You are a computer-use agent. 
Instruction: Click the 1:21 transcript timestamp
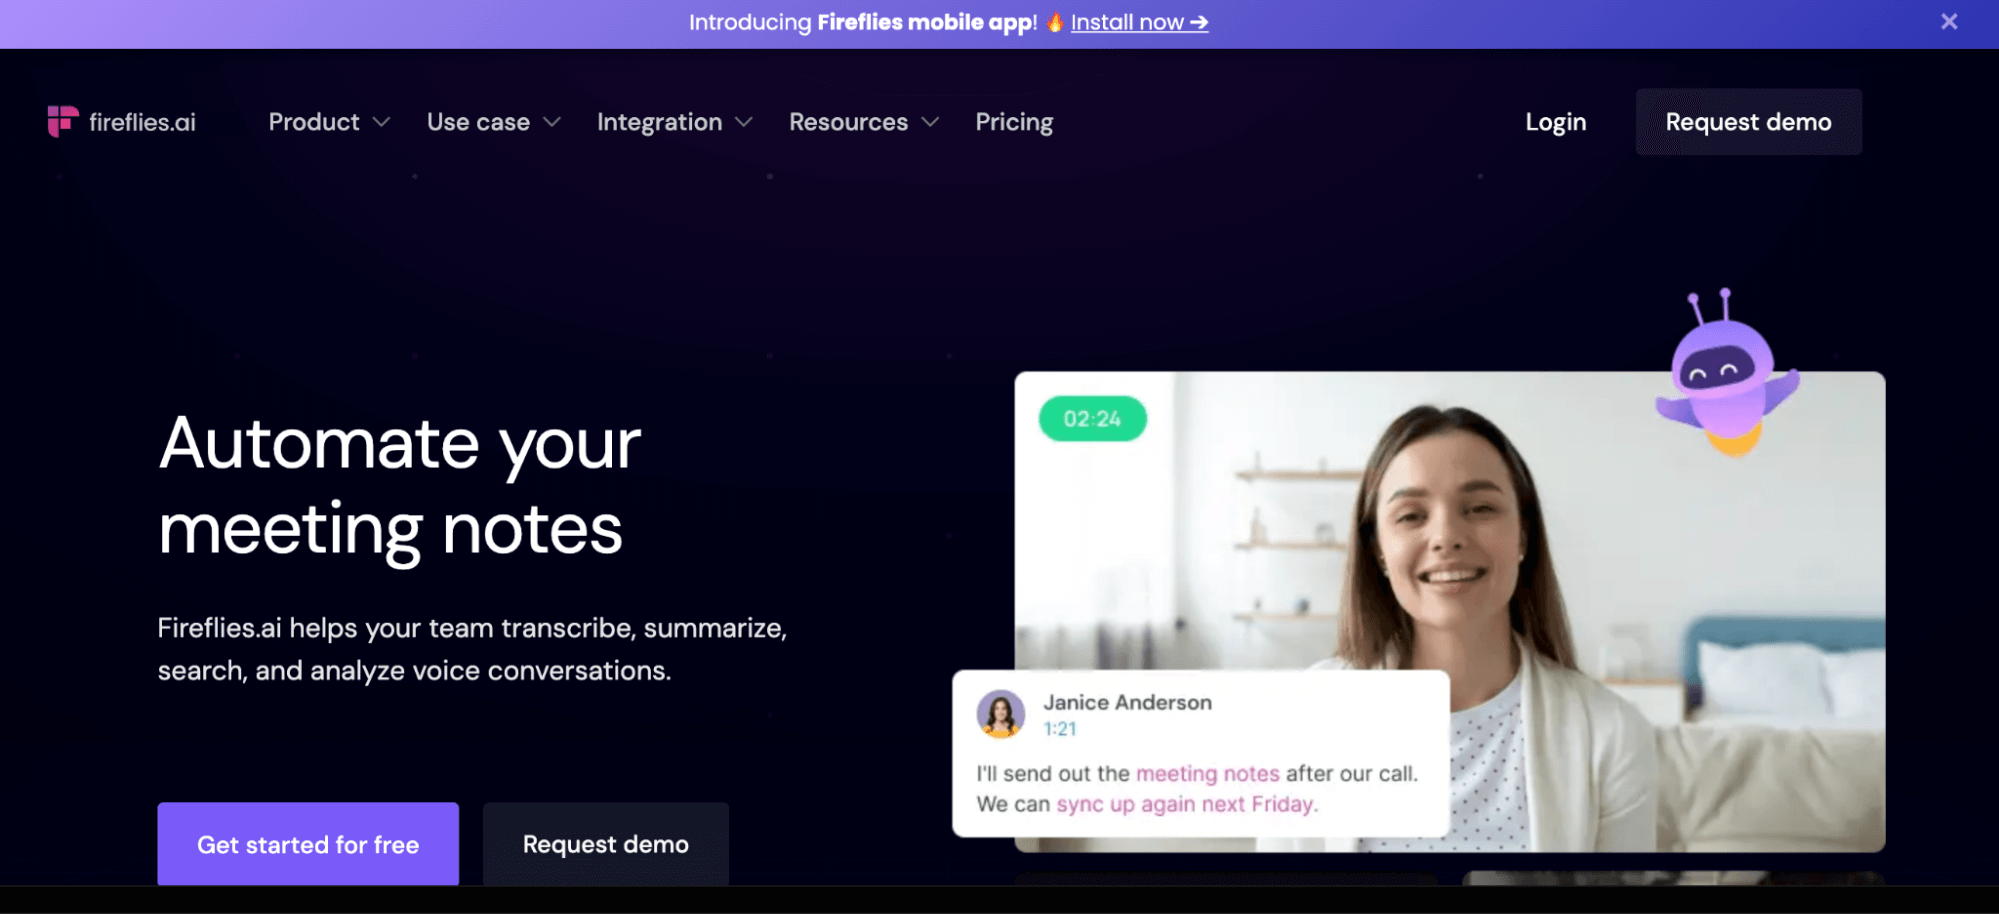pos(1060,729)
